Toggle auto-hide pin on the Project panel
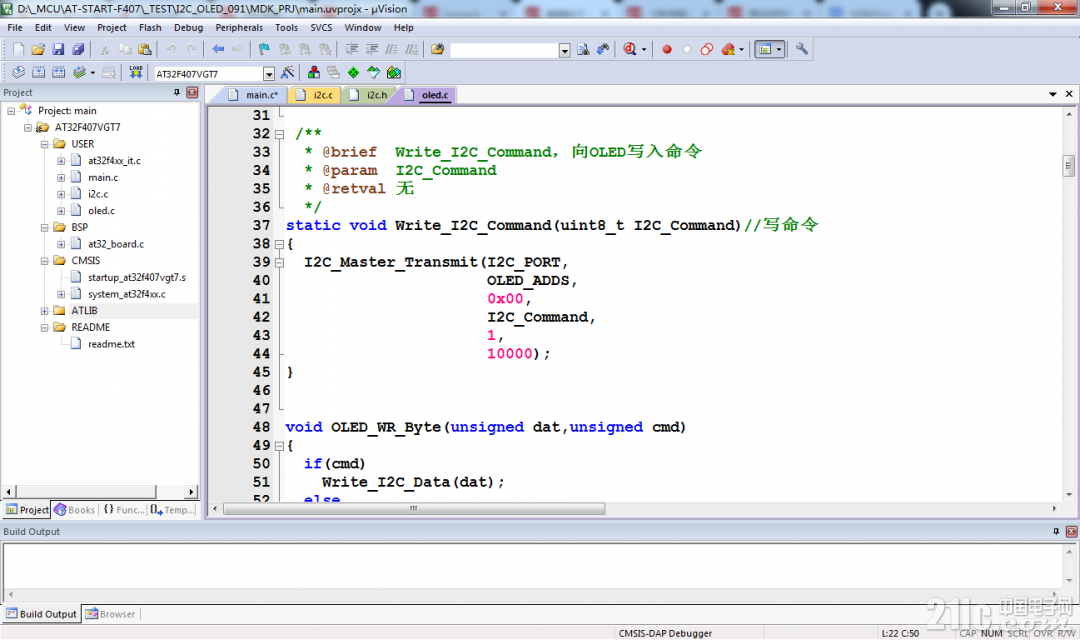Image resolution: width=1080 pixels, height=640 pixels. pyautogui.click(x=177, y=92)
